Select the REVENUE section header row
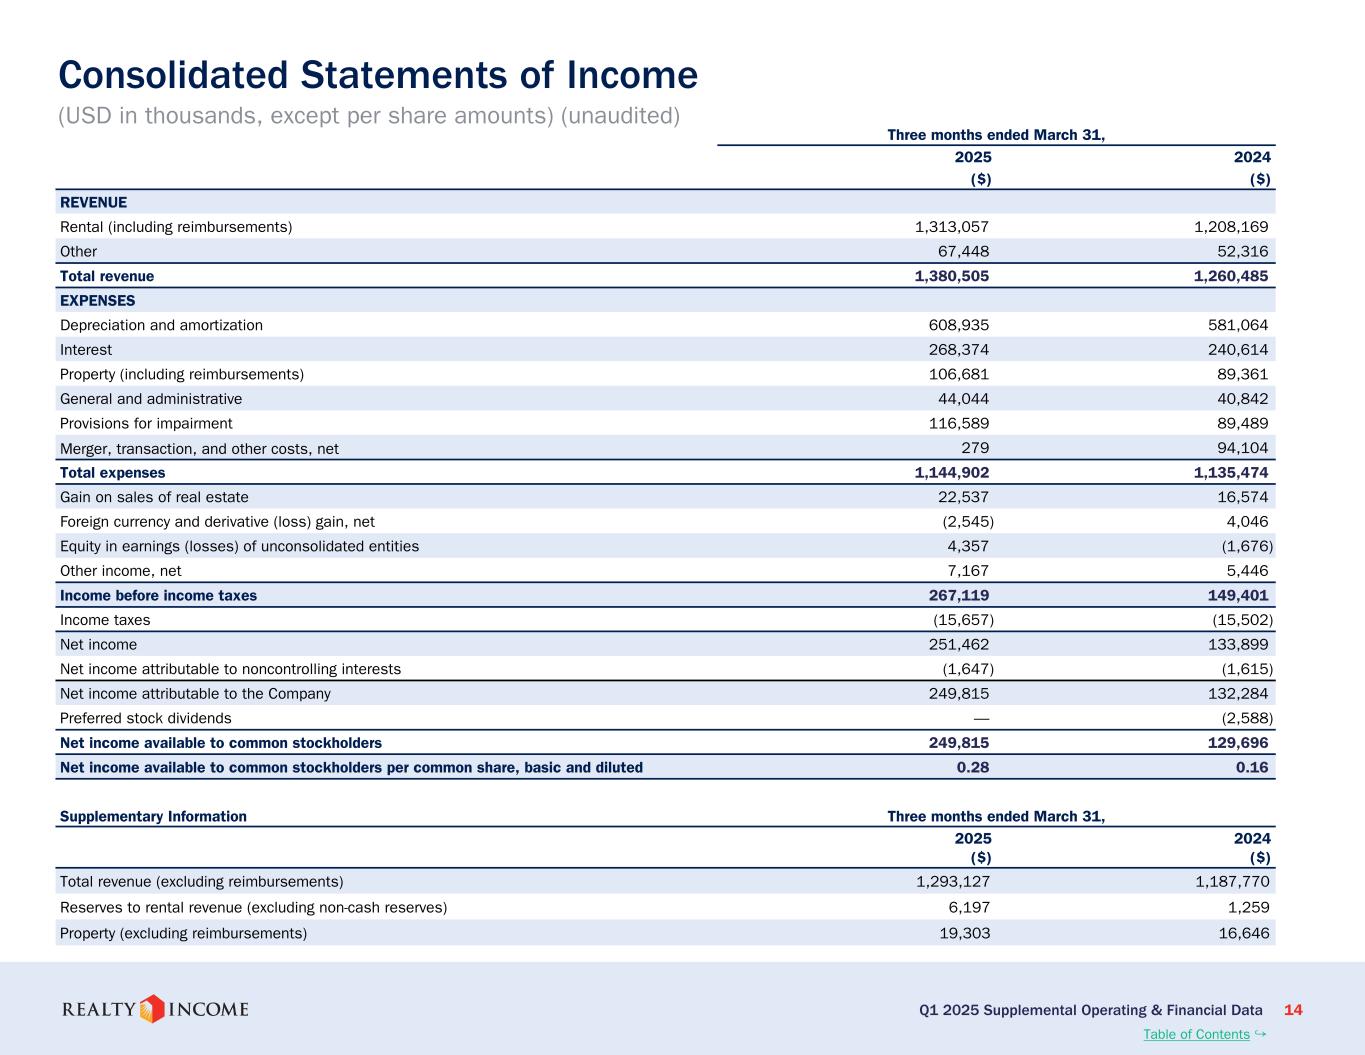Screen dimensions: 1365x1055 click(x=94, y=202)
